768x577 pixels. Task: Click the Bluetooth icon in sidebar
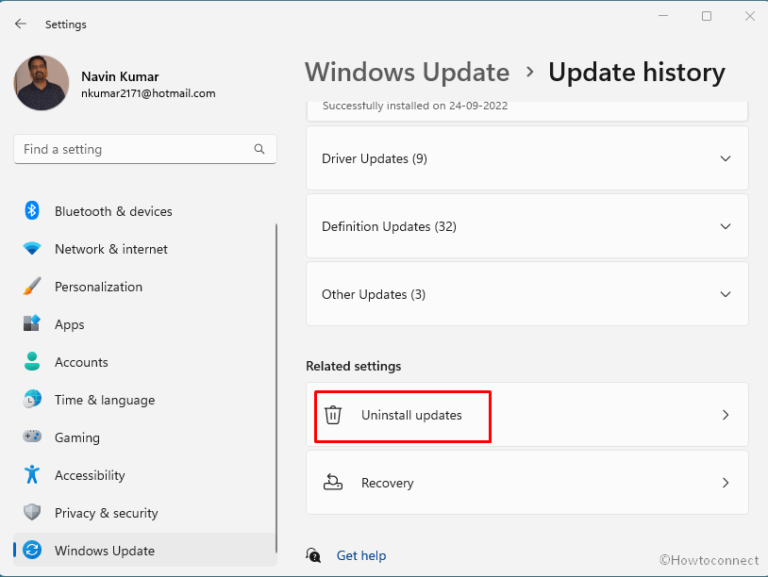(32, 211)
